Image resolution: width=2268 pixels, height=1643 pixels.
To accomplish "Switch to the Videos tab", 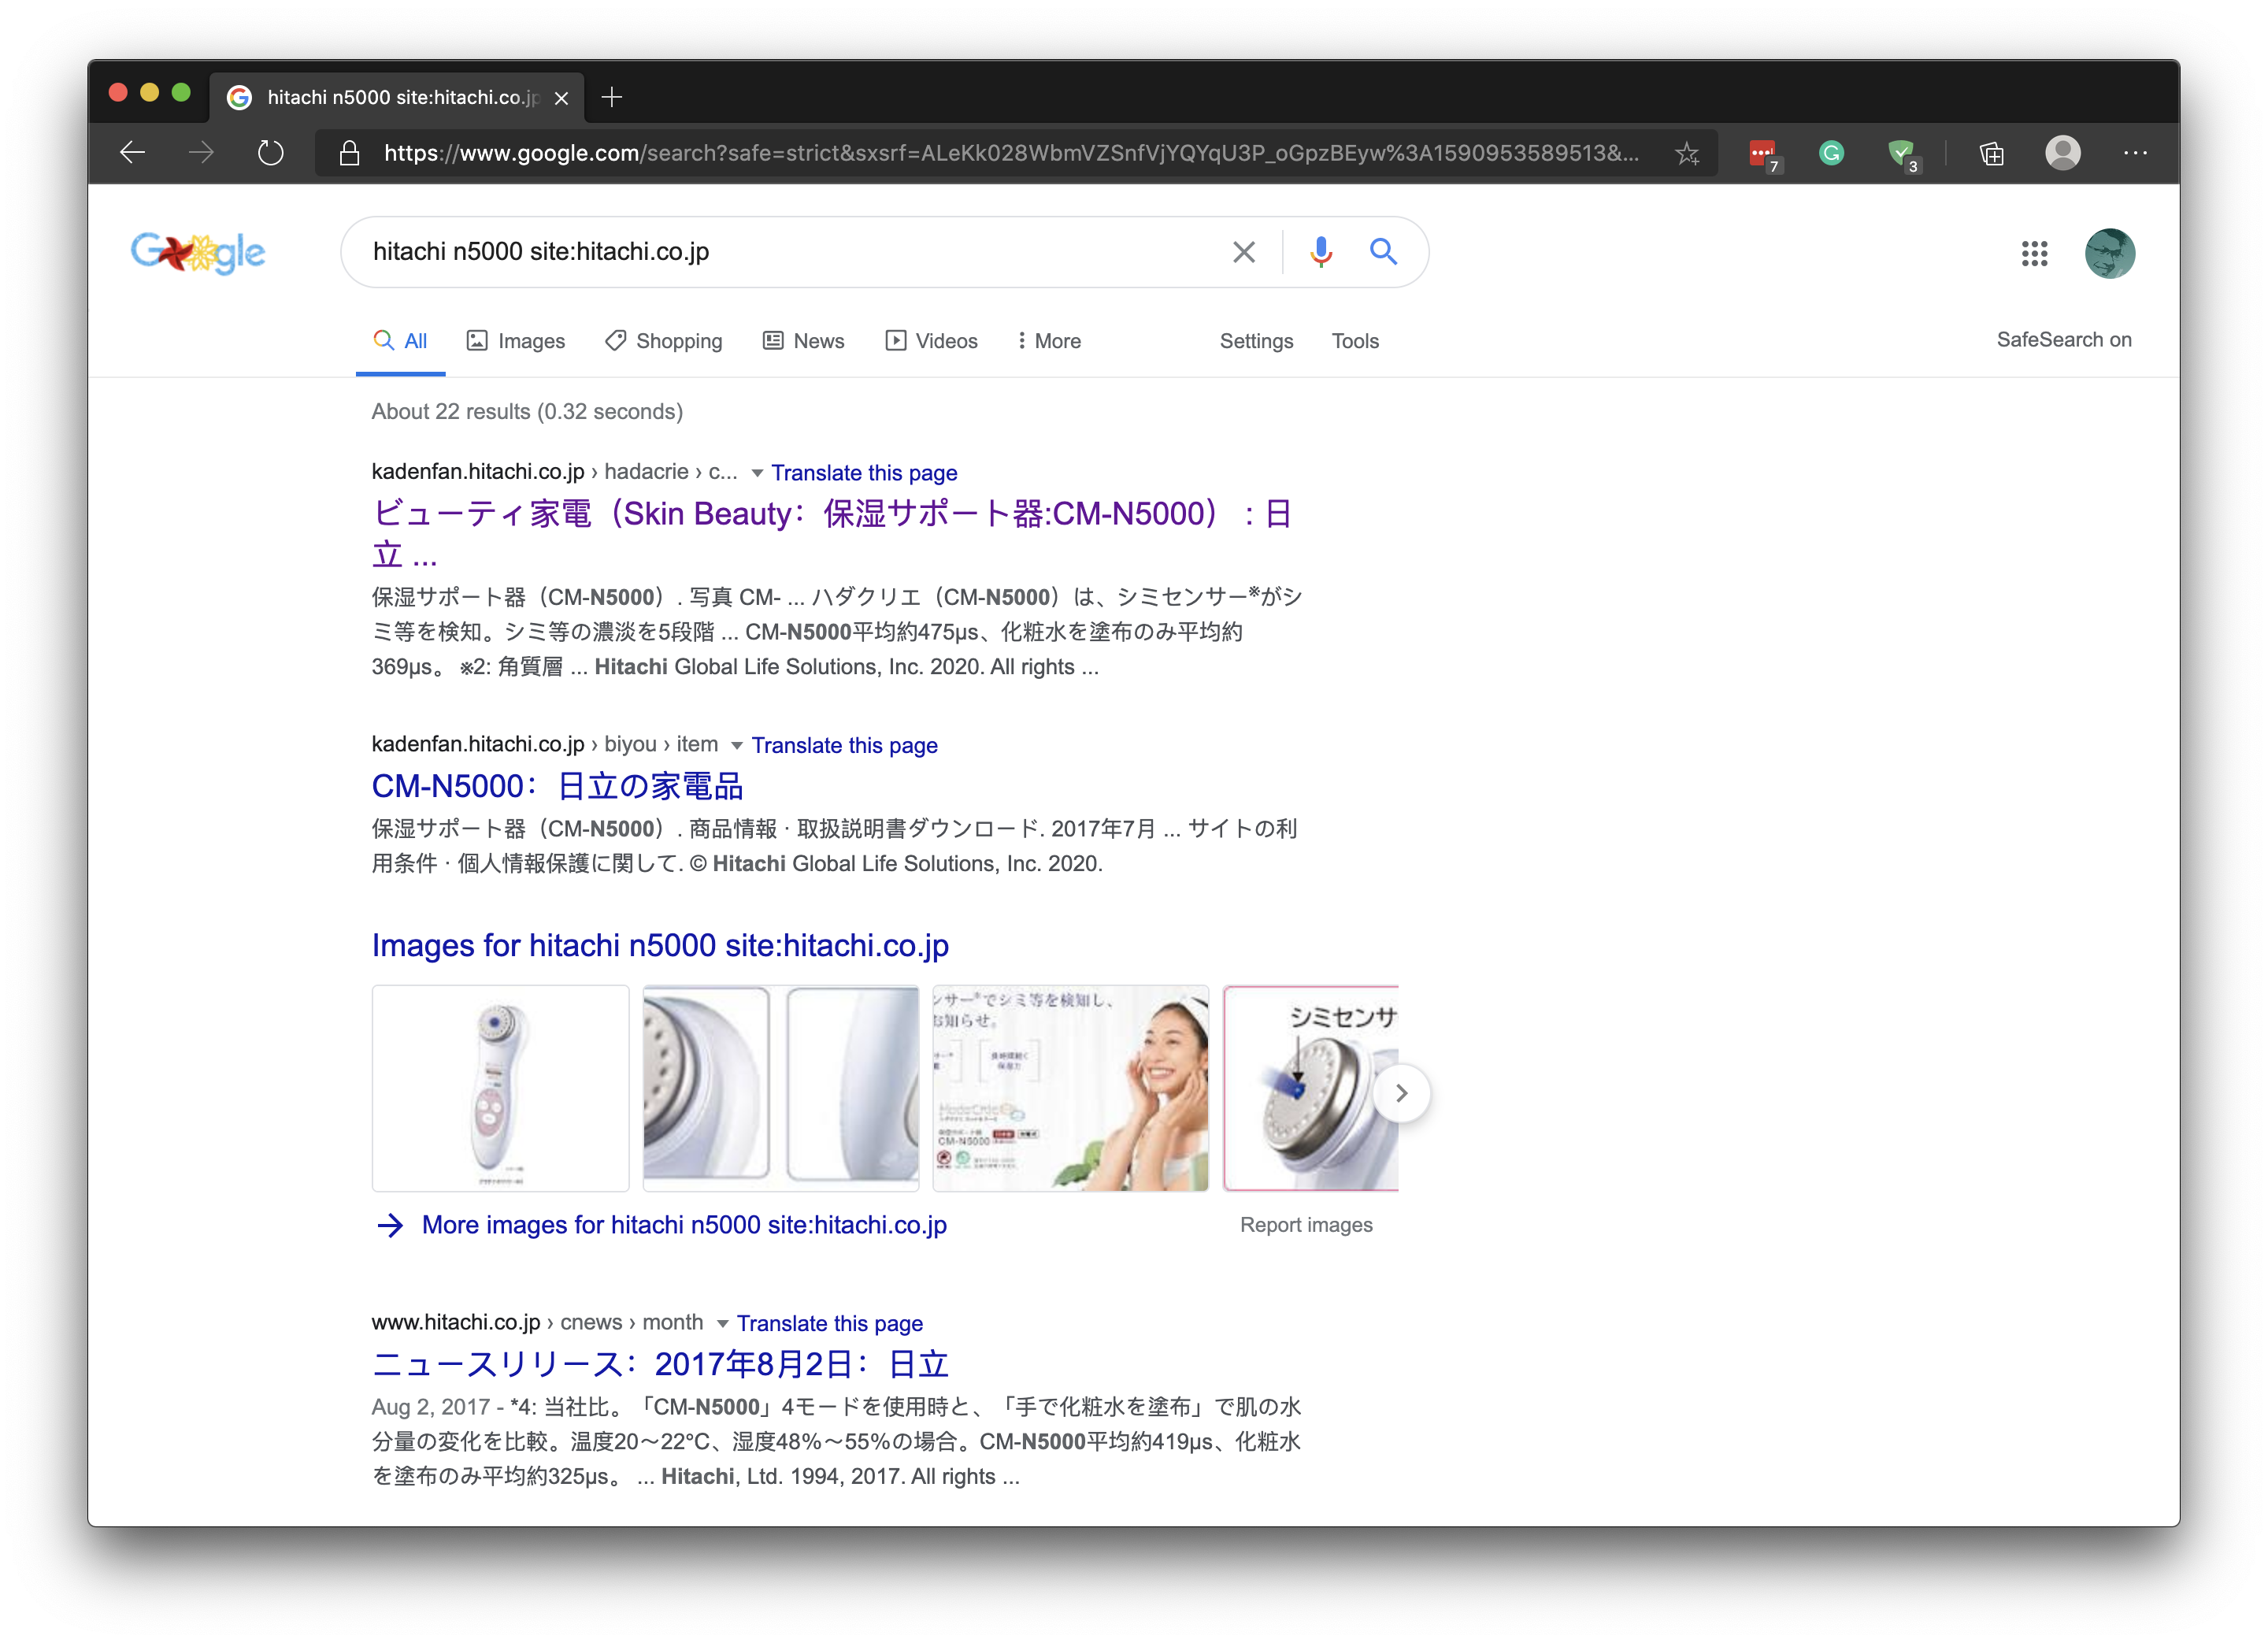I will click(932, 341).
